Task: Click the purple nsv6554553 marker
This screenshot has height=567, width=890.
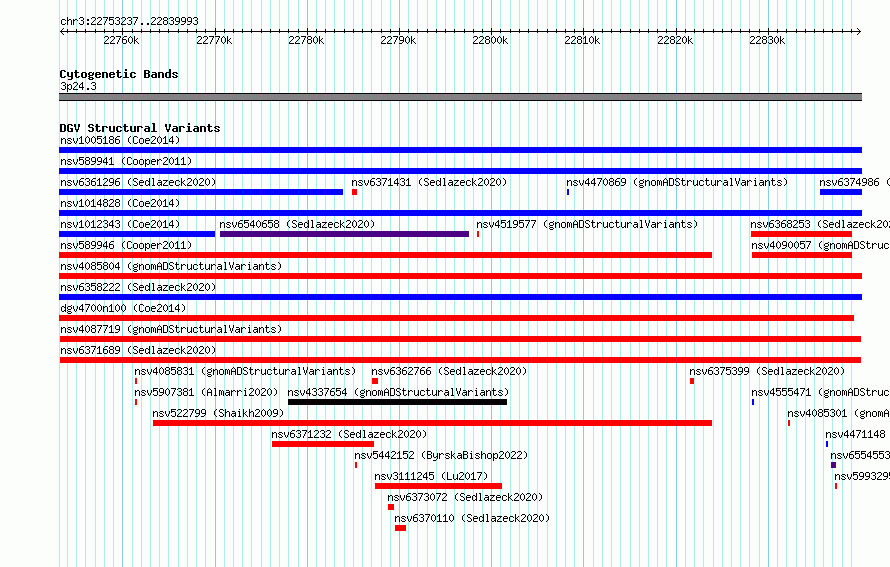Action: tap(833, 465)
